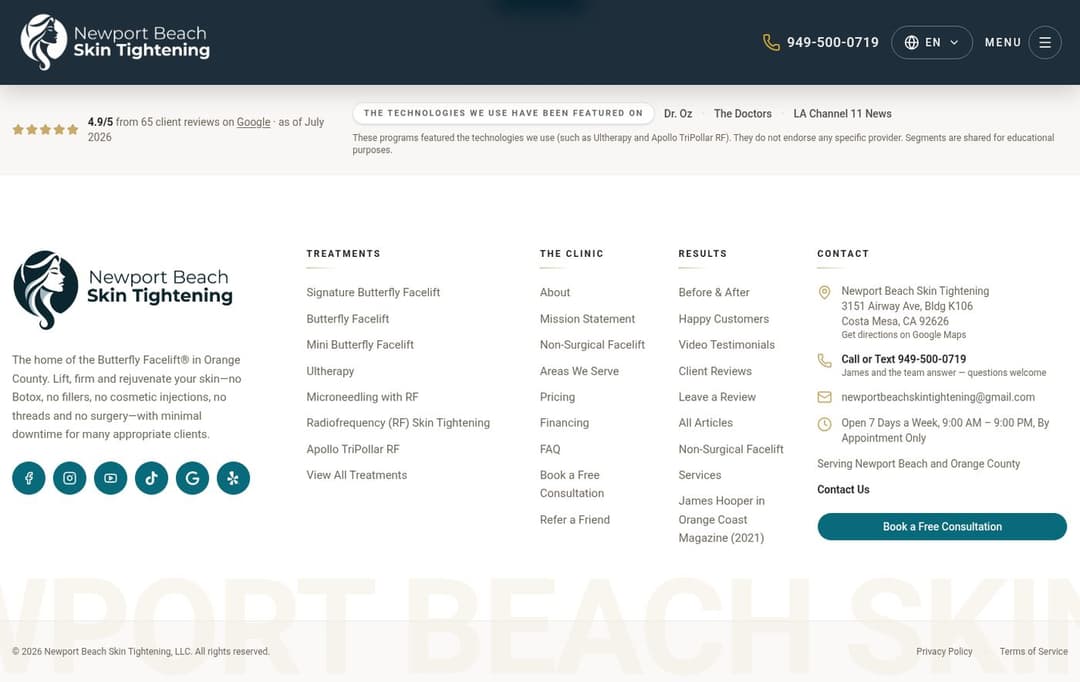1080x682 pixels.
Task: Open Microneedling with RF link
Action: coord(362,397)
